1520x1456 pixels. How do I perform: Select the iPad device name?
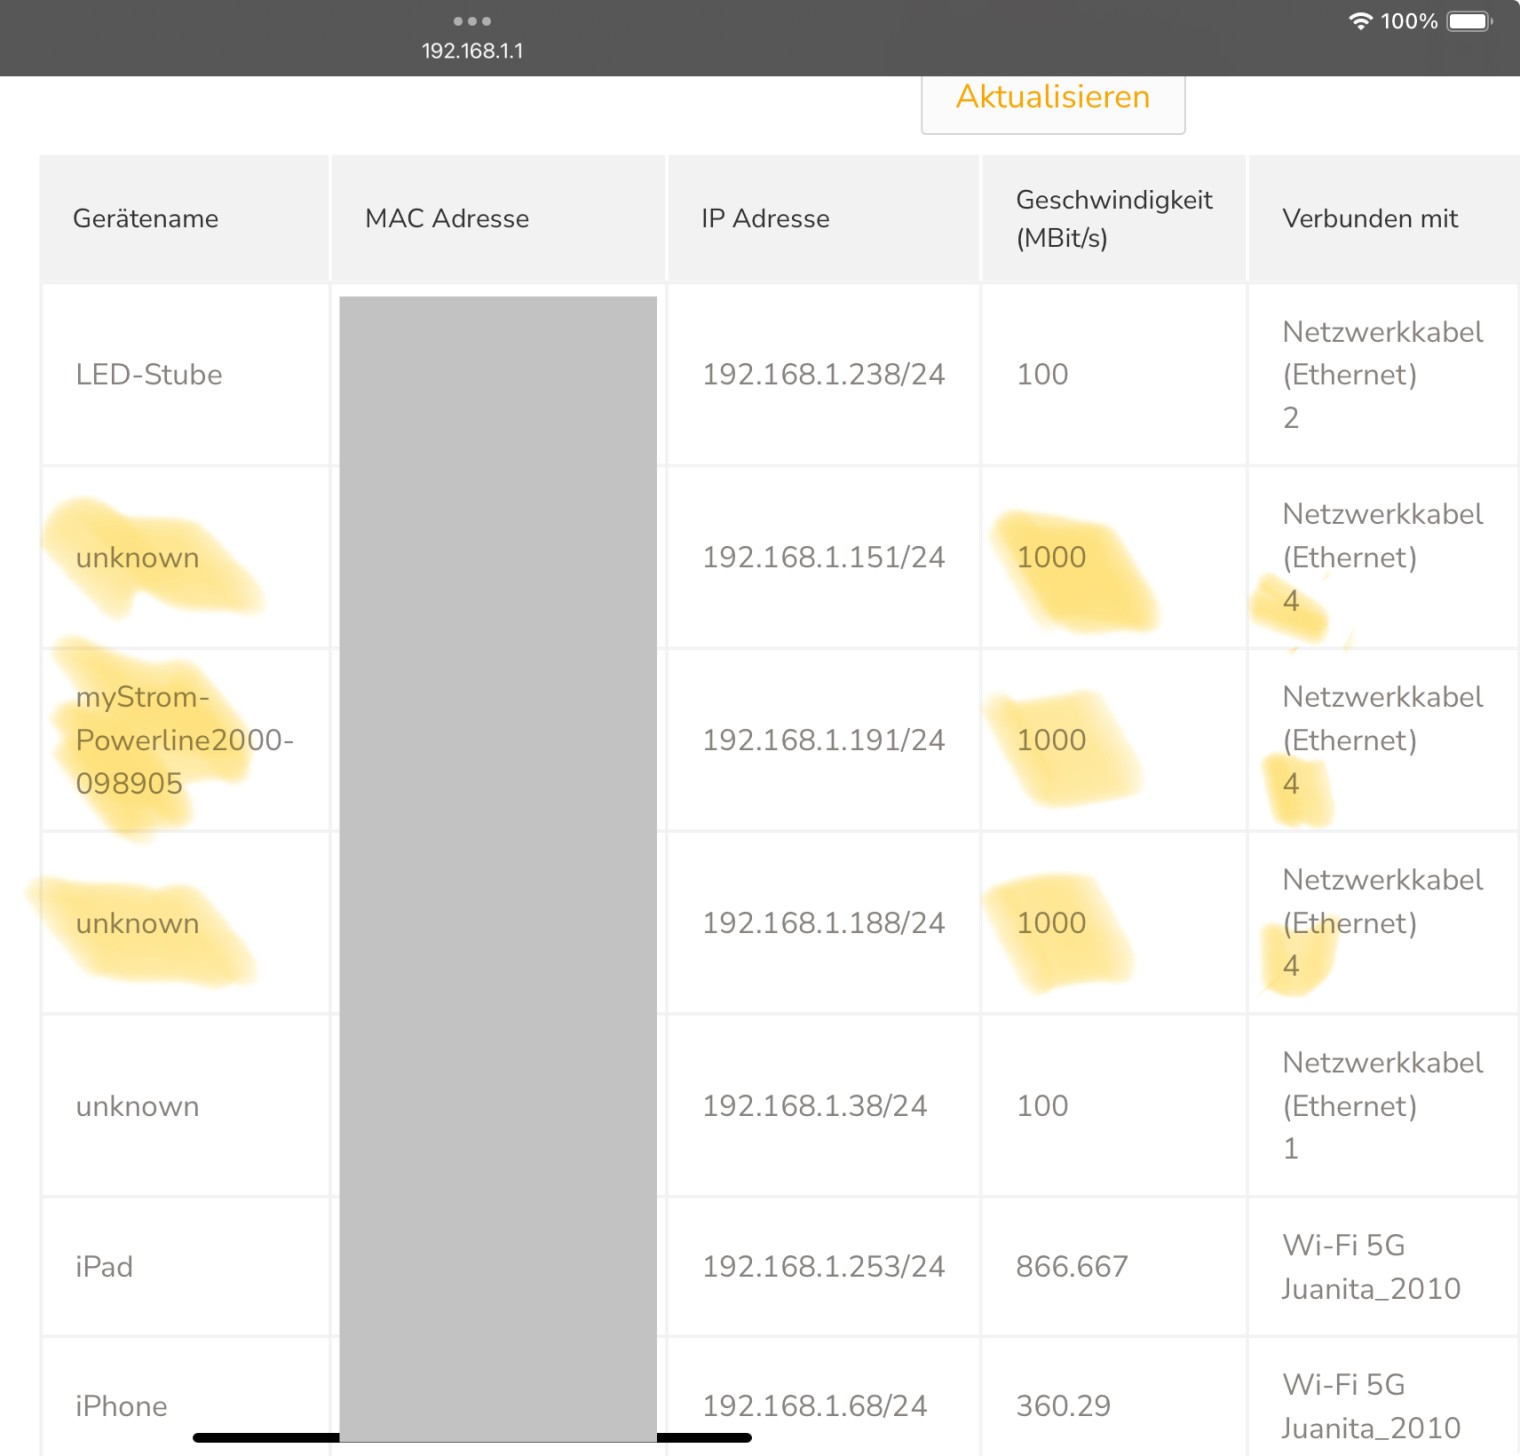pos(104,1267)
